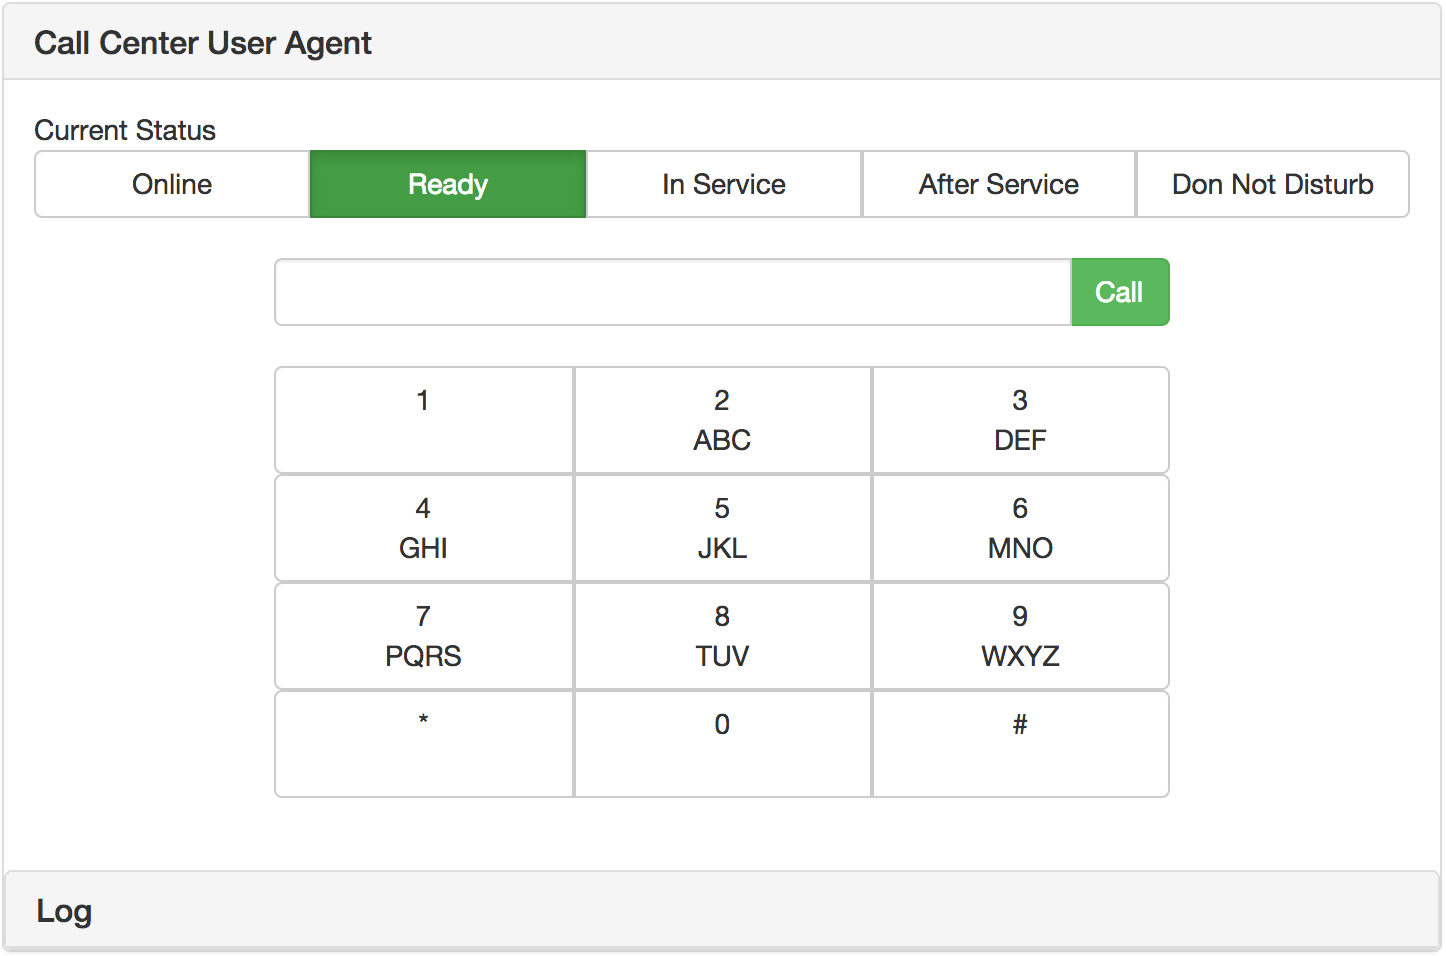Set status to Online
The height and width of the screenshot is (956, 1446).
click(172, 184)
